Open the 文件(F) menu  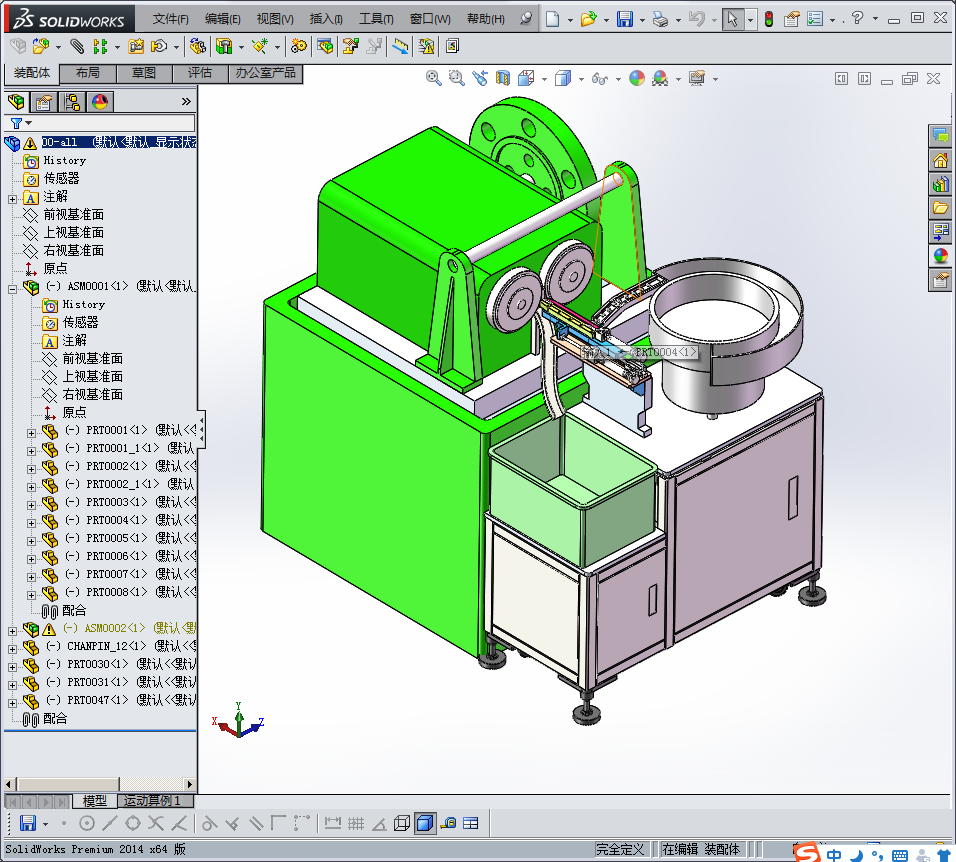point(170,19)
